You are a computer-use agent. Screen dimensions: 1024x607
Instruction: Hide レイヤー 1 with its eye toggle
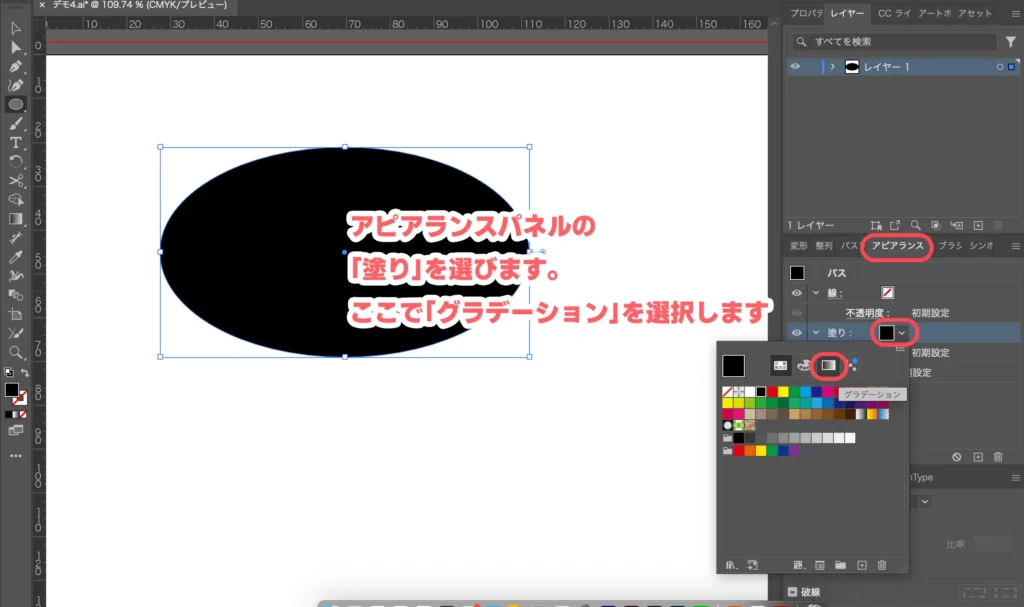click(x=793, y=66)
